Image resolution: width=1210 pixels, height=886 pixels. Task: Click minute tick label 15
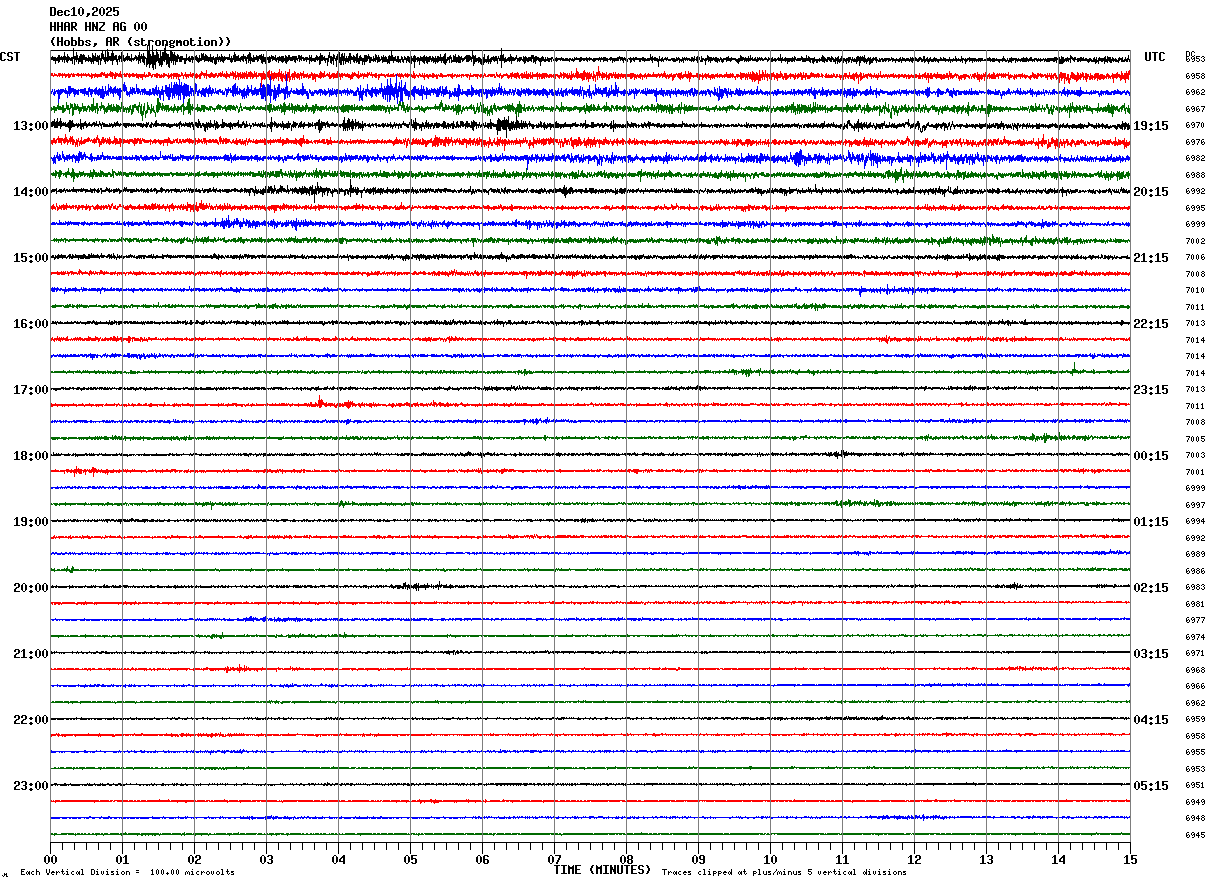1130,859
